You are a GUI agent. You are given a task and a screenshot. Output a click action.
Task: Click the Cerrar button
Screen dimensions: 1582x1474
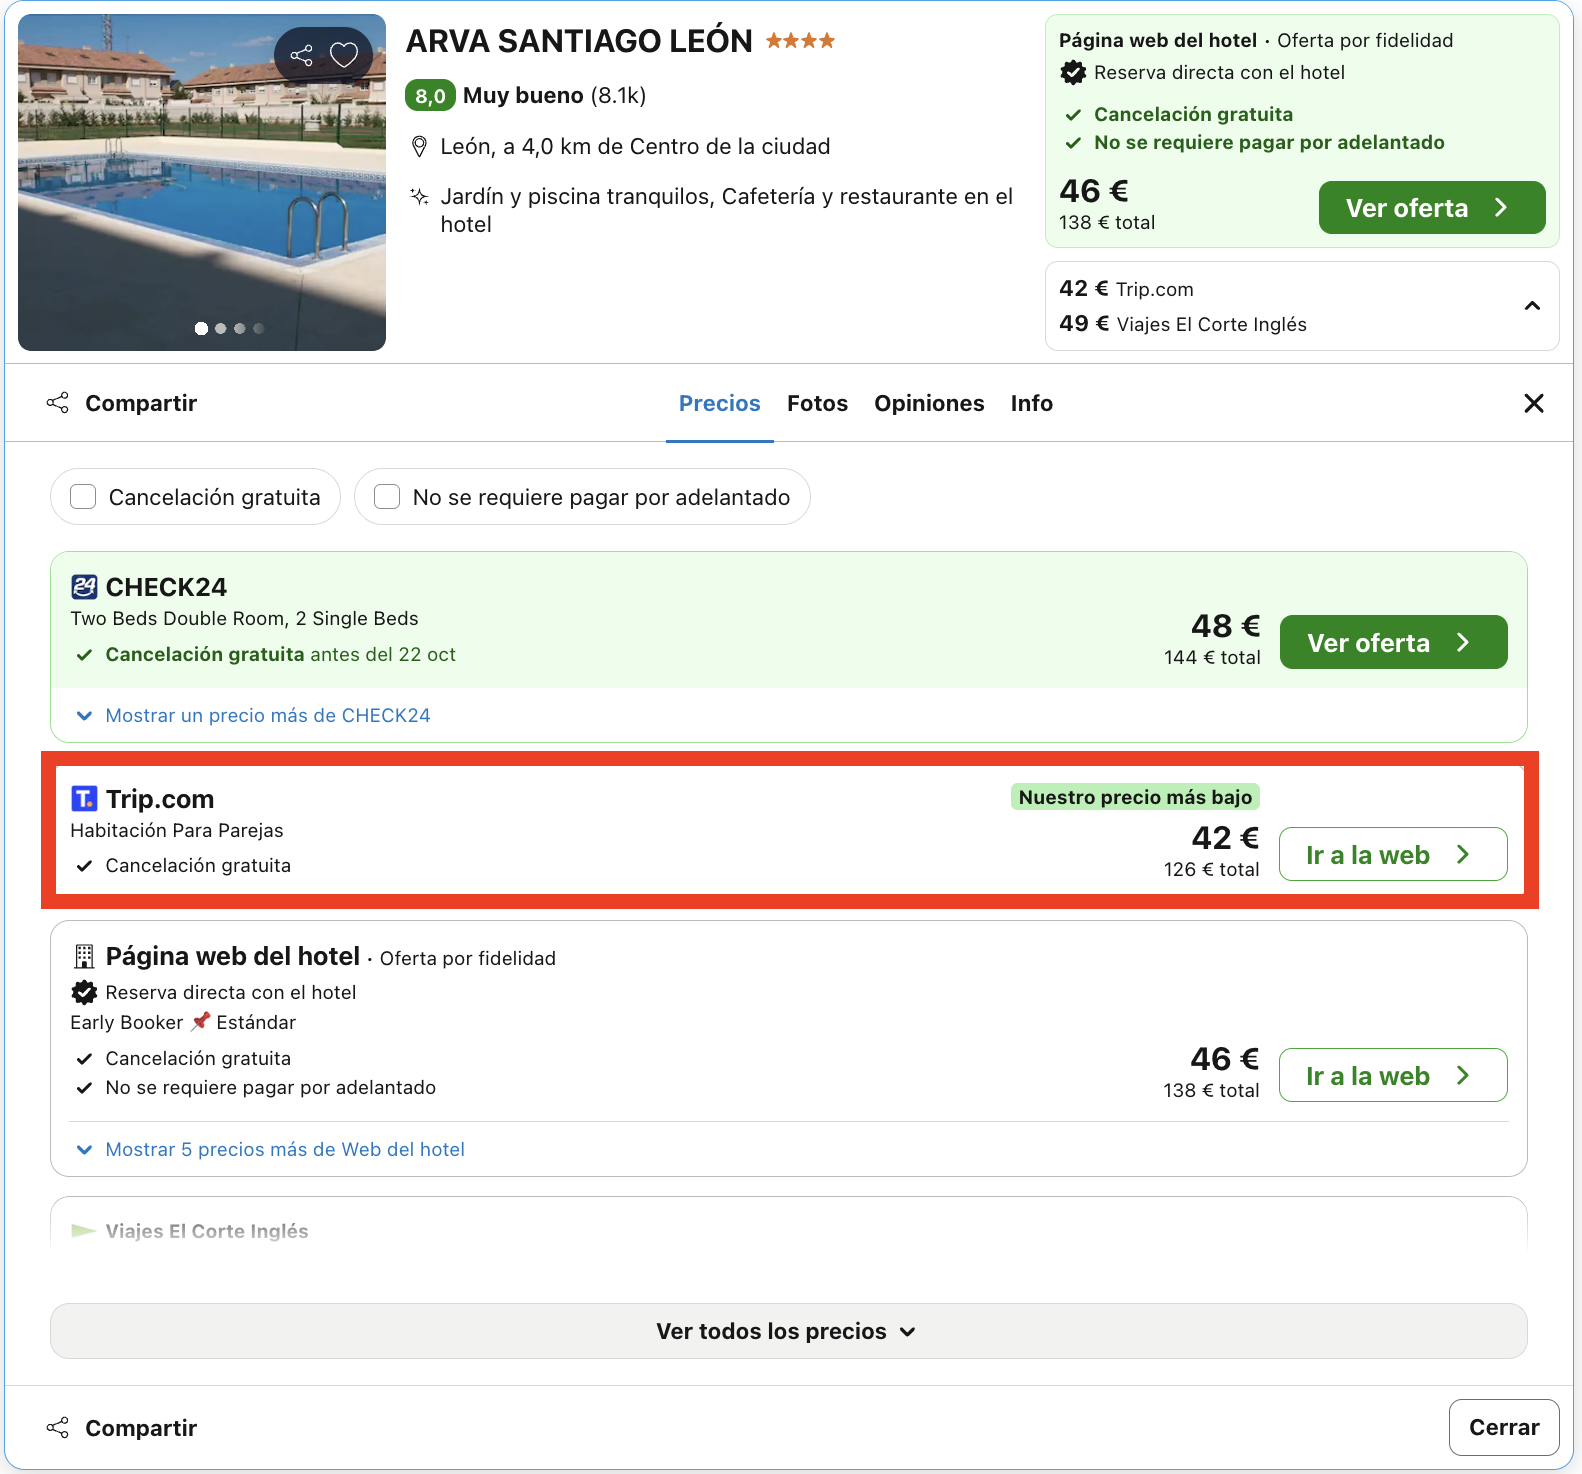1504,1428
